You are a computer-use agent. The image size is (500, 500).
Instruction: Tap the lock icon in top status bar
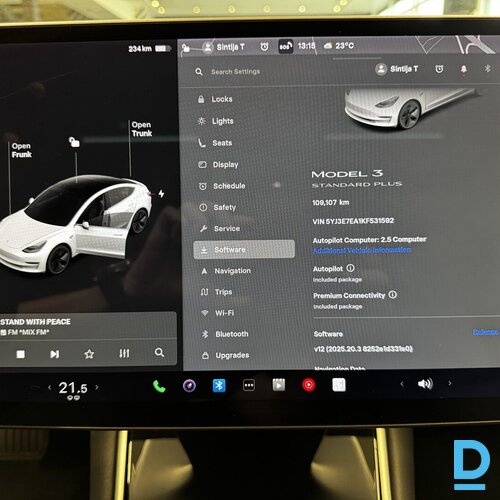(186, 49)
